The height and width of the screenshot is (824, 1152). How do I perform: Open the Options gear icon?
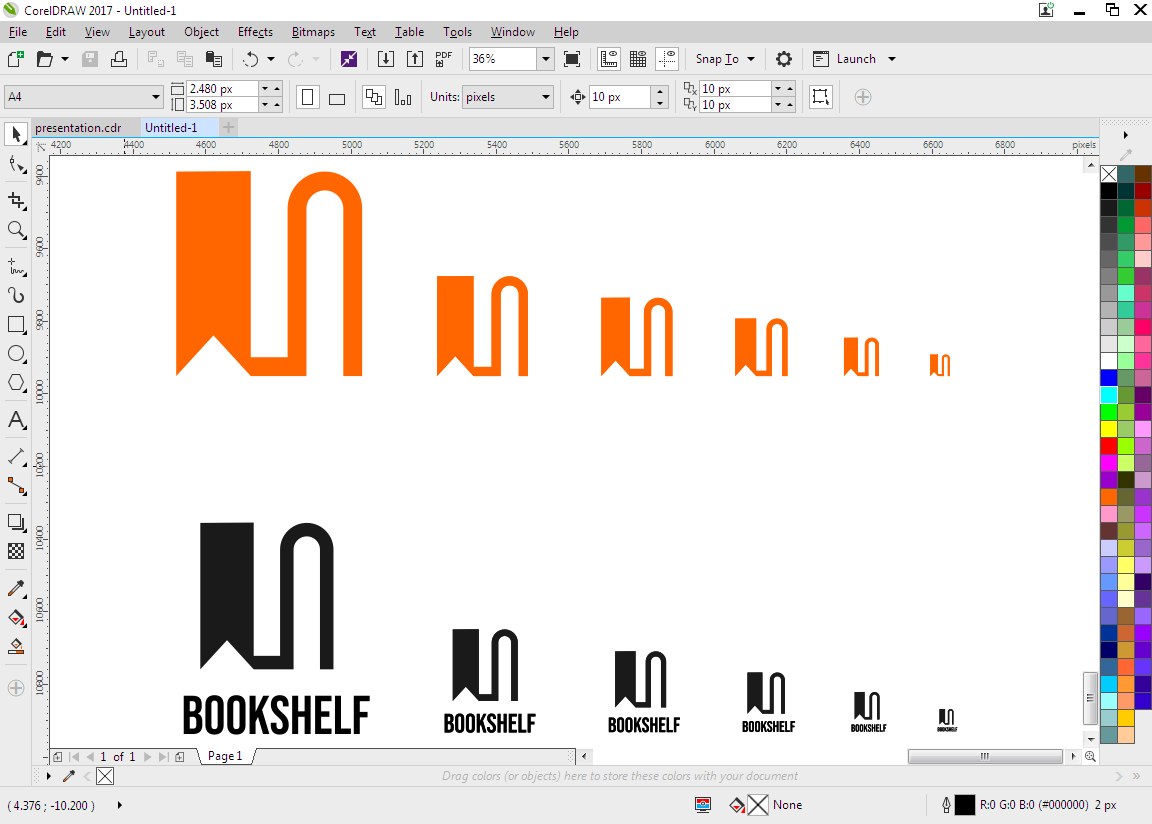coord(784,59)
